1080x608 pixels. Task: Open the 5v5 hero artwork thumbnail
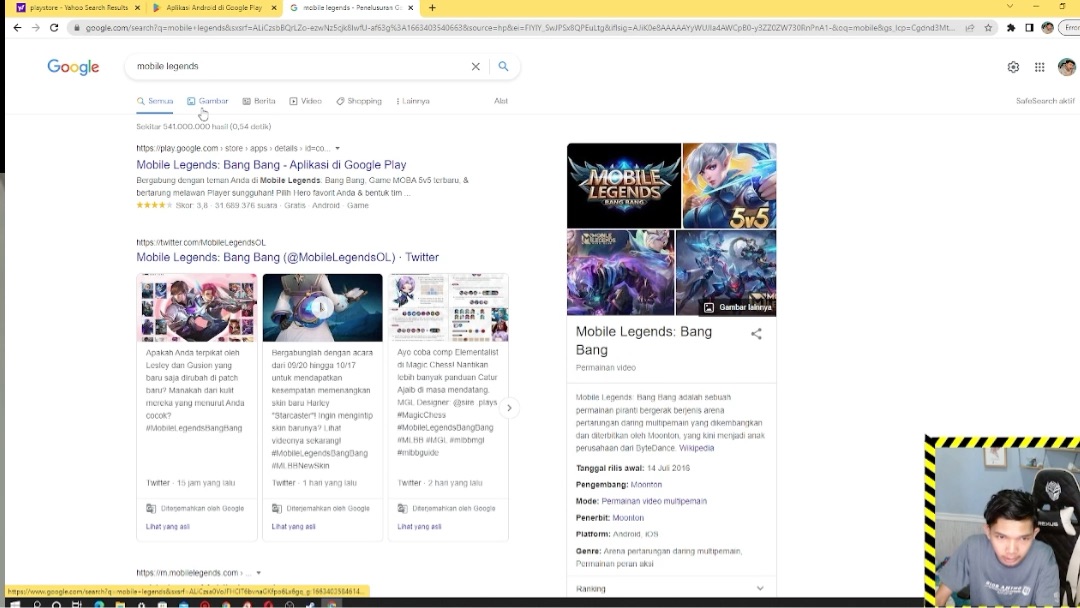[729, 185]
